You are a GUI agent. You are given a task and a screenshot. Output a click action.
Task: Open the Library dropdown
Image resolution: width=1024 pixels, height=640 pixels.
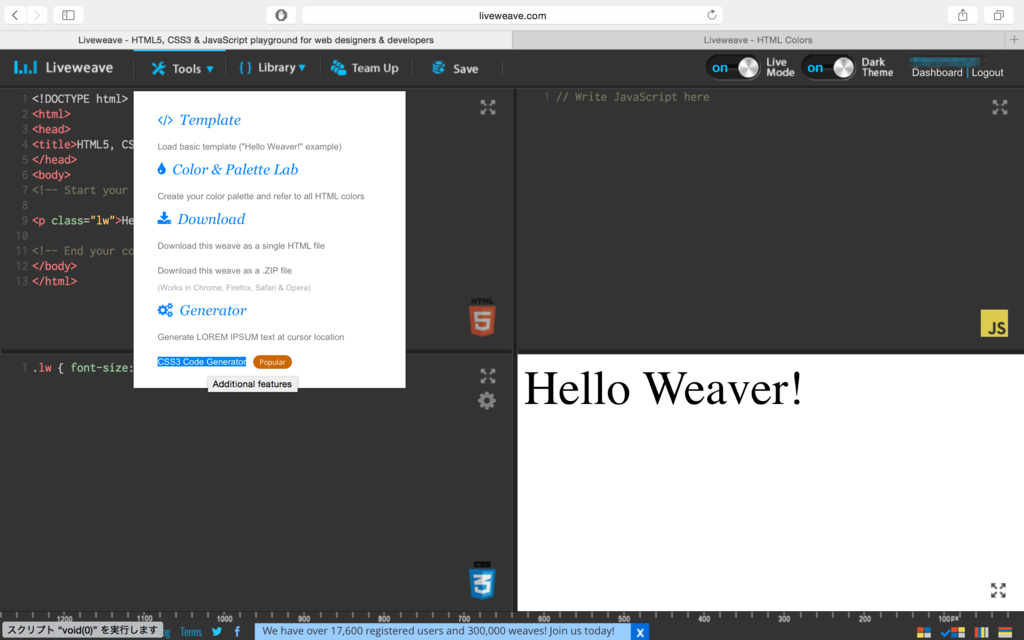coord(272,69)
